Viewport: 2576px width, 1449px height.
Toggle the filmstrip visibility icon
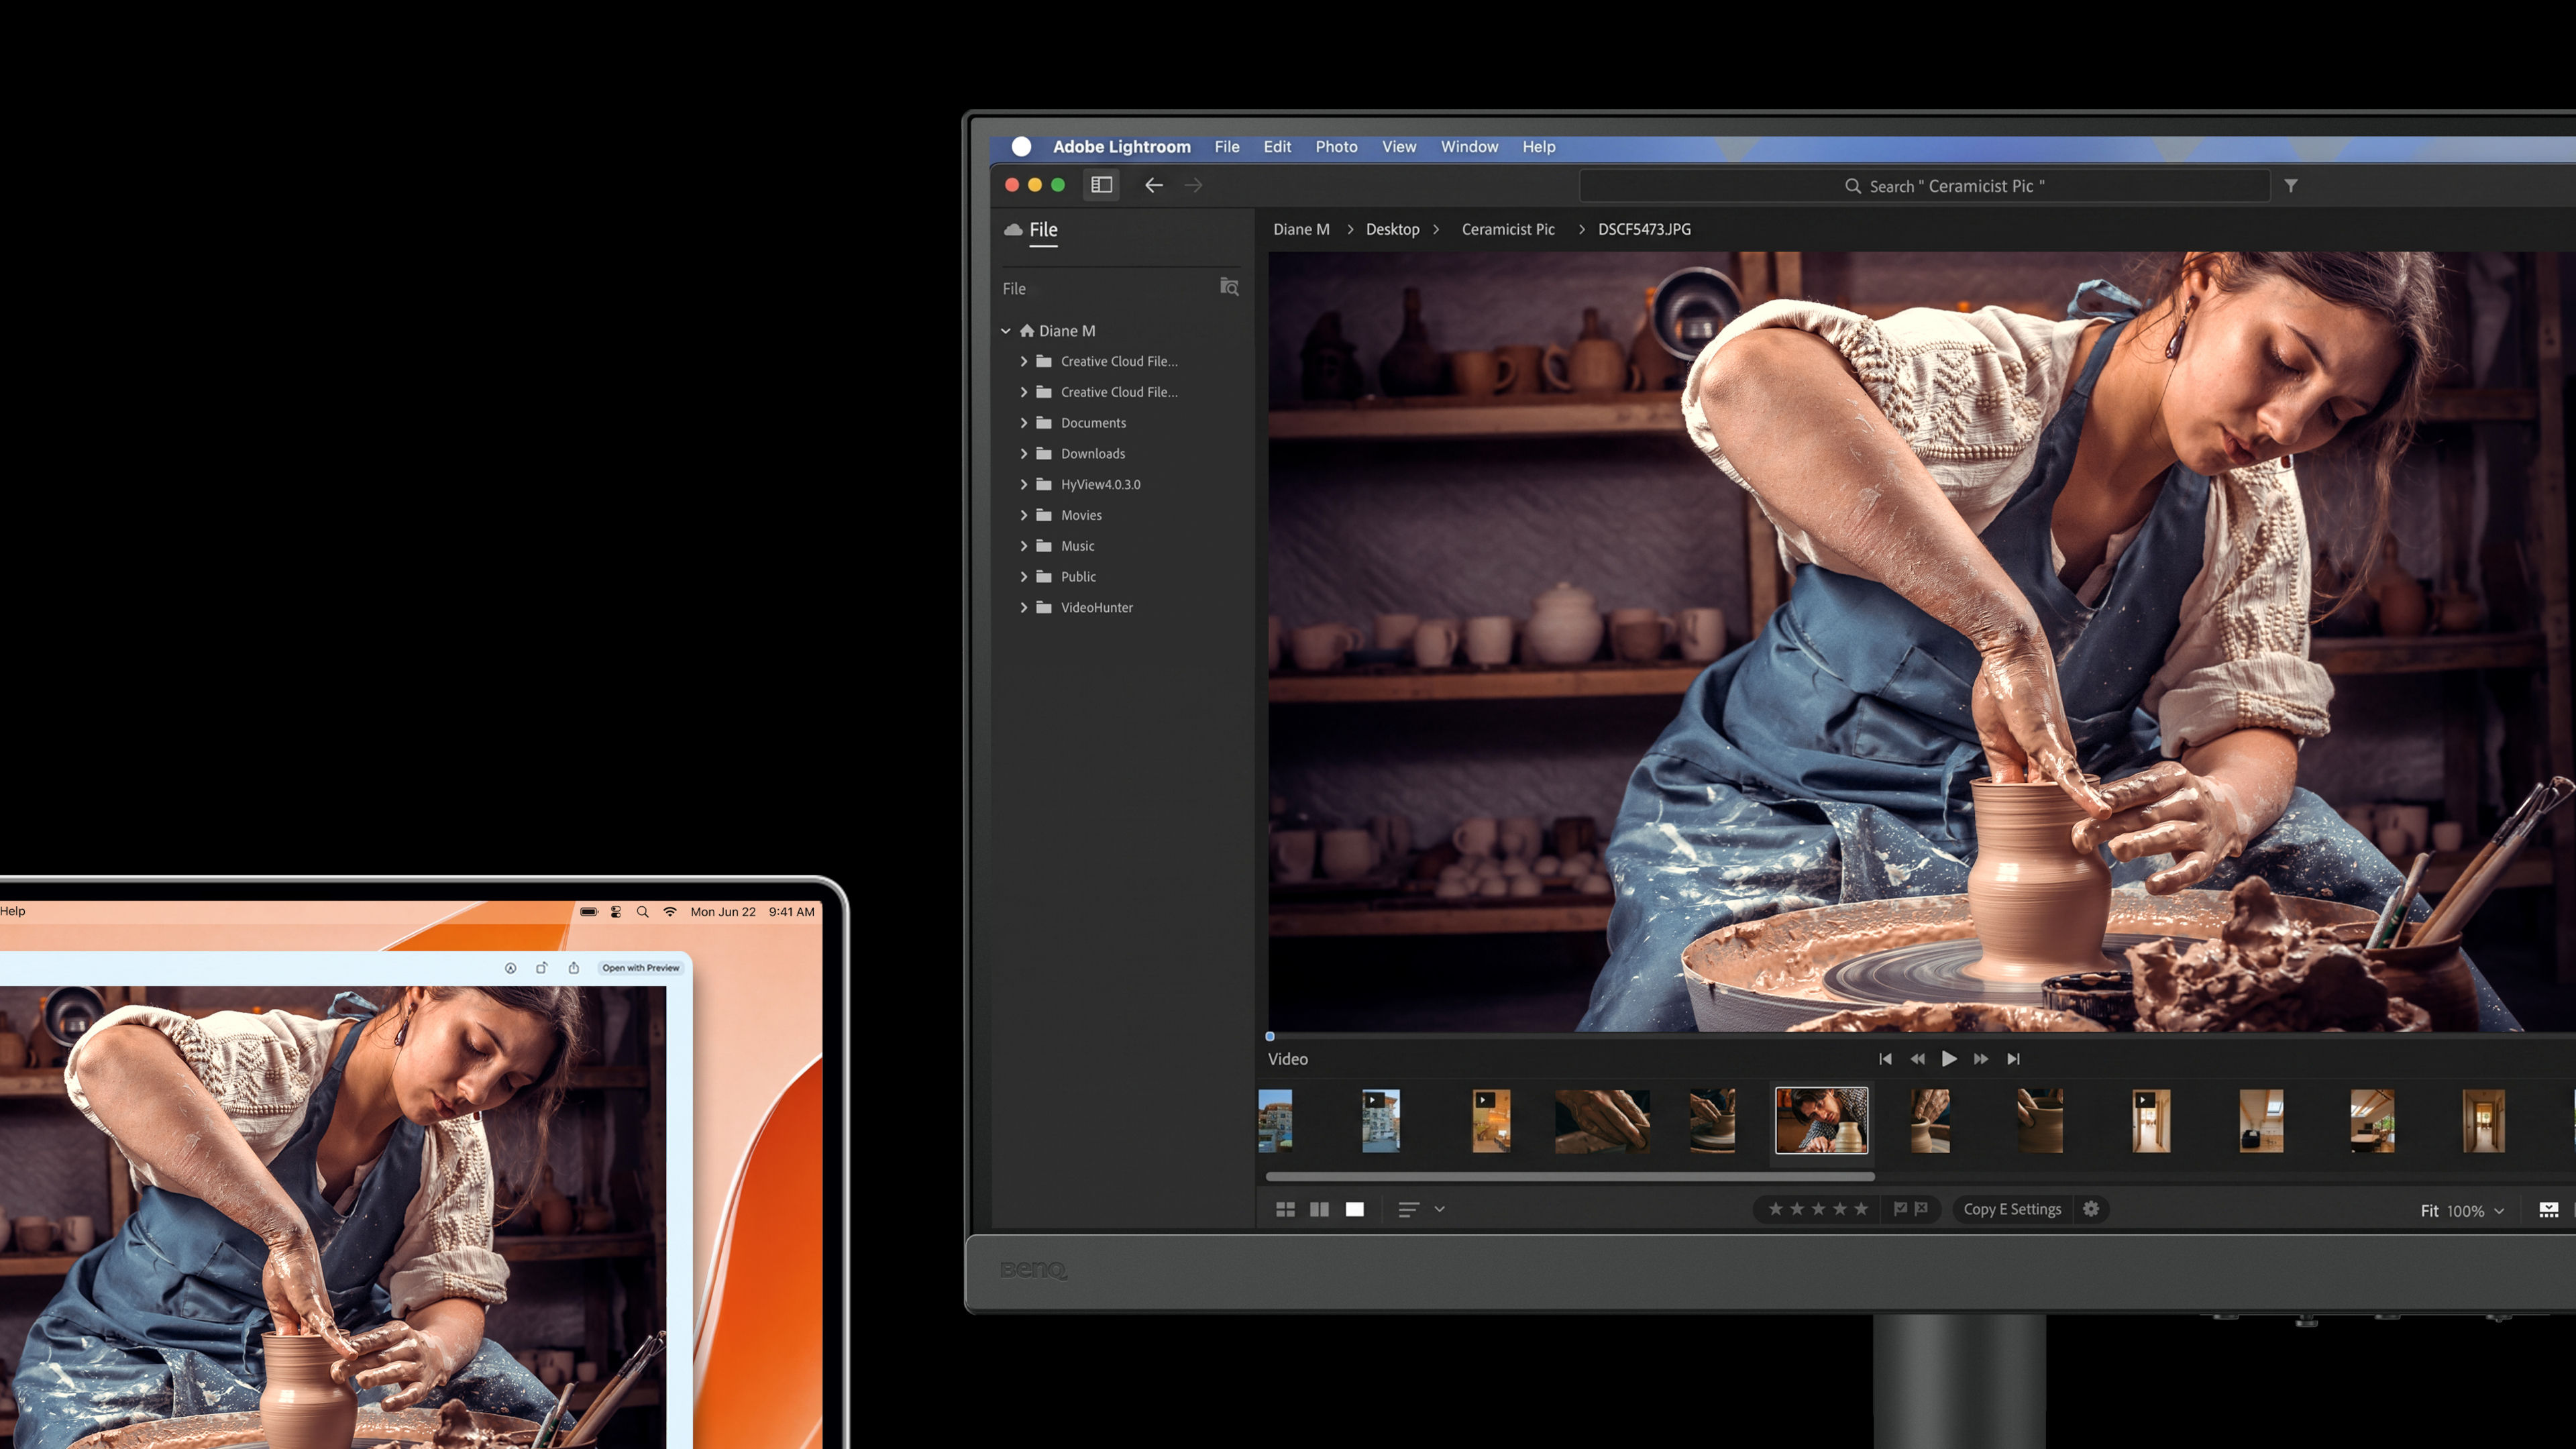click(2549, 1210)
